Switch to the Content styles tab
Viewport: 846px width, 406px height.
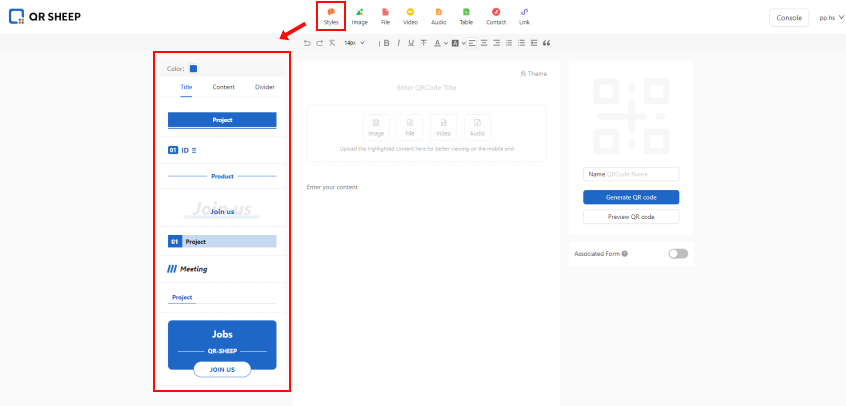[223, 87]
